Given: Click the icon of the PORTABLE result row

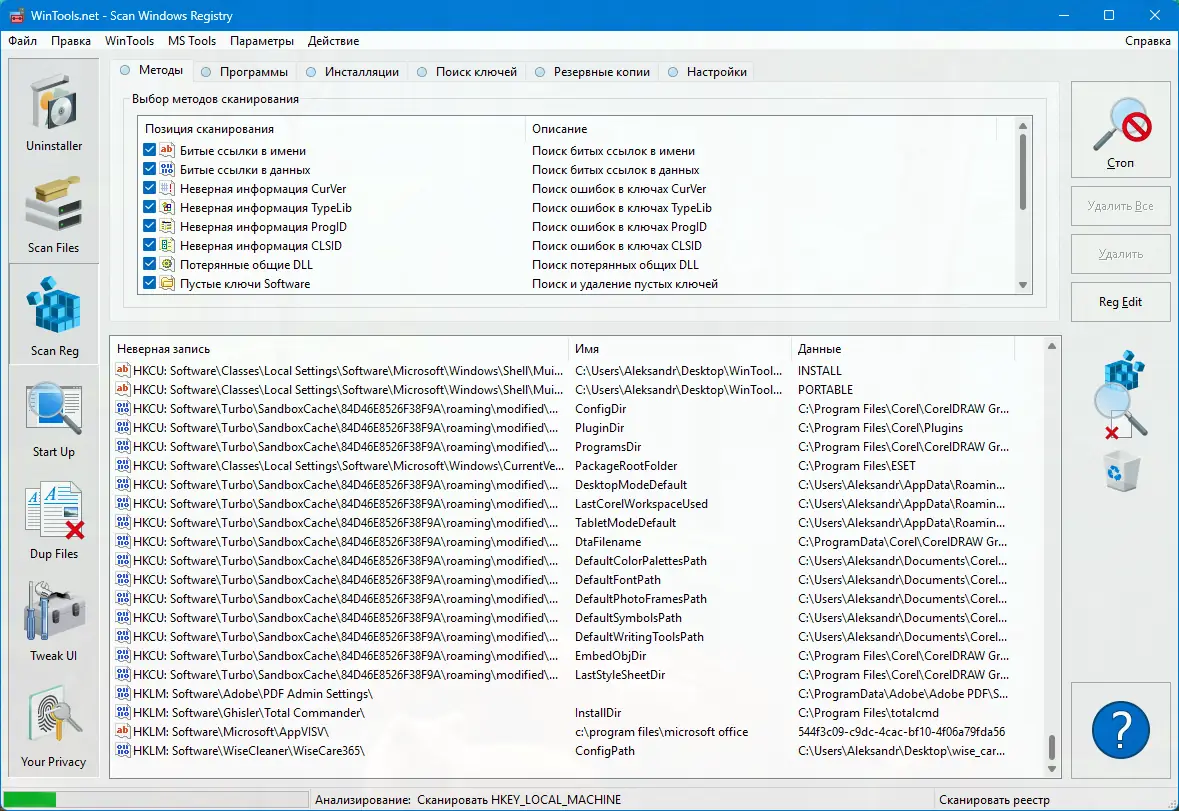Looking at the screenshot, I should (x=123, y=389).
